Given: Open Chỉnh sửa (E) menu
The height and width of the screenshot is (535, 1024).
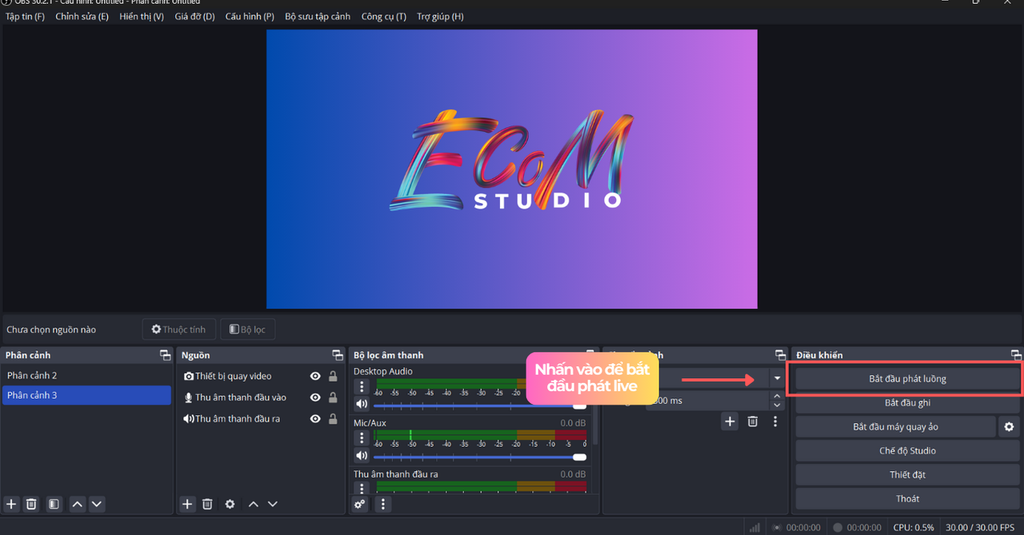Looking at the screenshot, I should pyautogui.click(x=82, y=16).
